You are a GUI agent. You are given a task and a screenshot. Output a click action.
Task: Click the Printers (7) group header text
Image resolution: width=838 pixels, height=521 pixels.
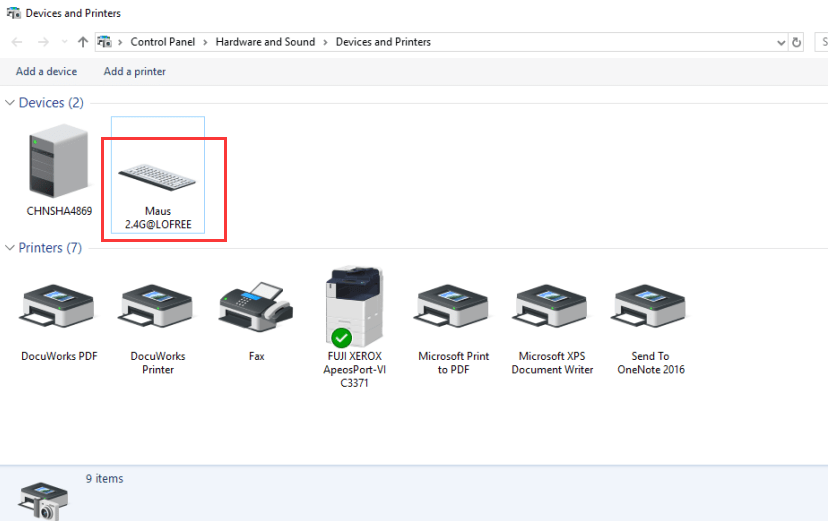(50, 248)
